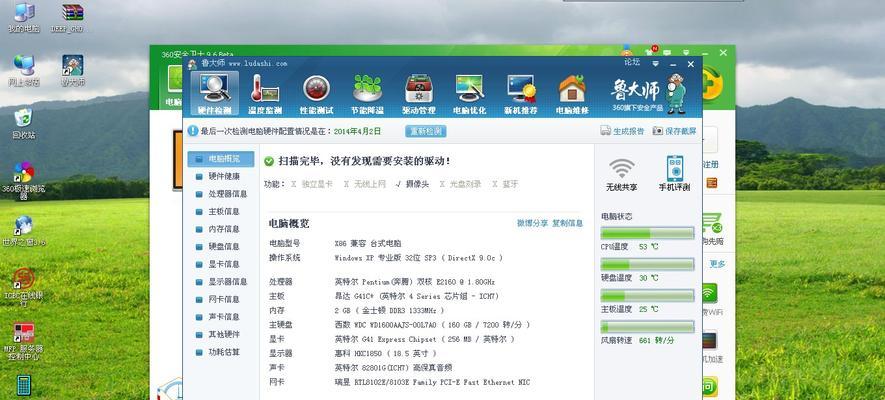Click the 主硬盘 WDC WD1600AAJS value
This screenshot has height=400, width=885.
coord(432,325)
